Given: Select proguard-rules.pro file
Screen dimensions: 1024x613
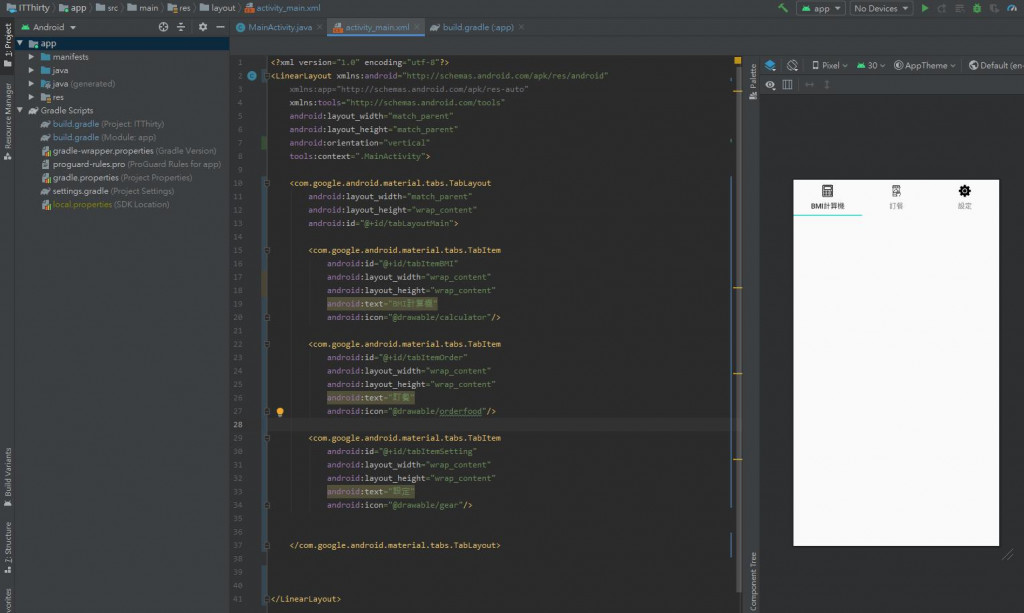Looking at the screenshot, I should [131, 164].
